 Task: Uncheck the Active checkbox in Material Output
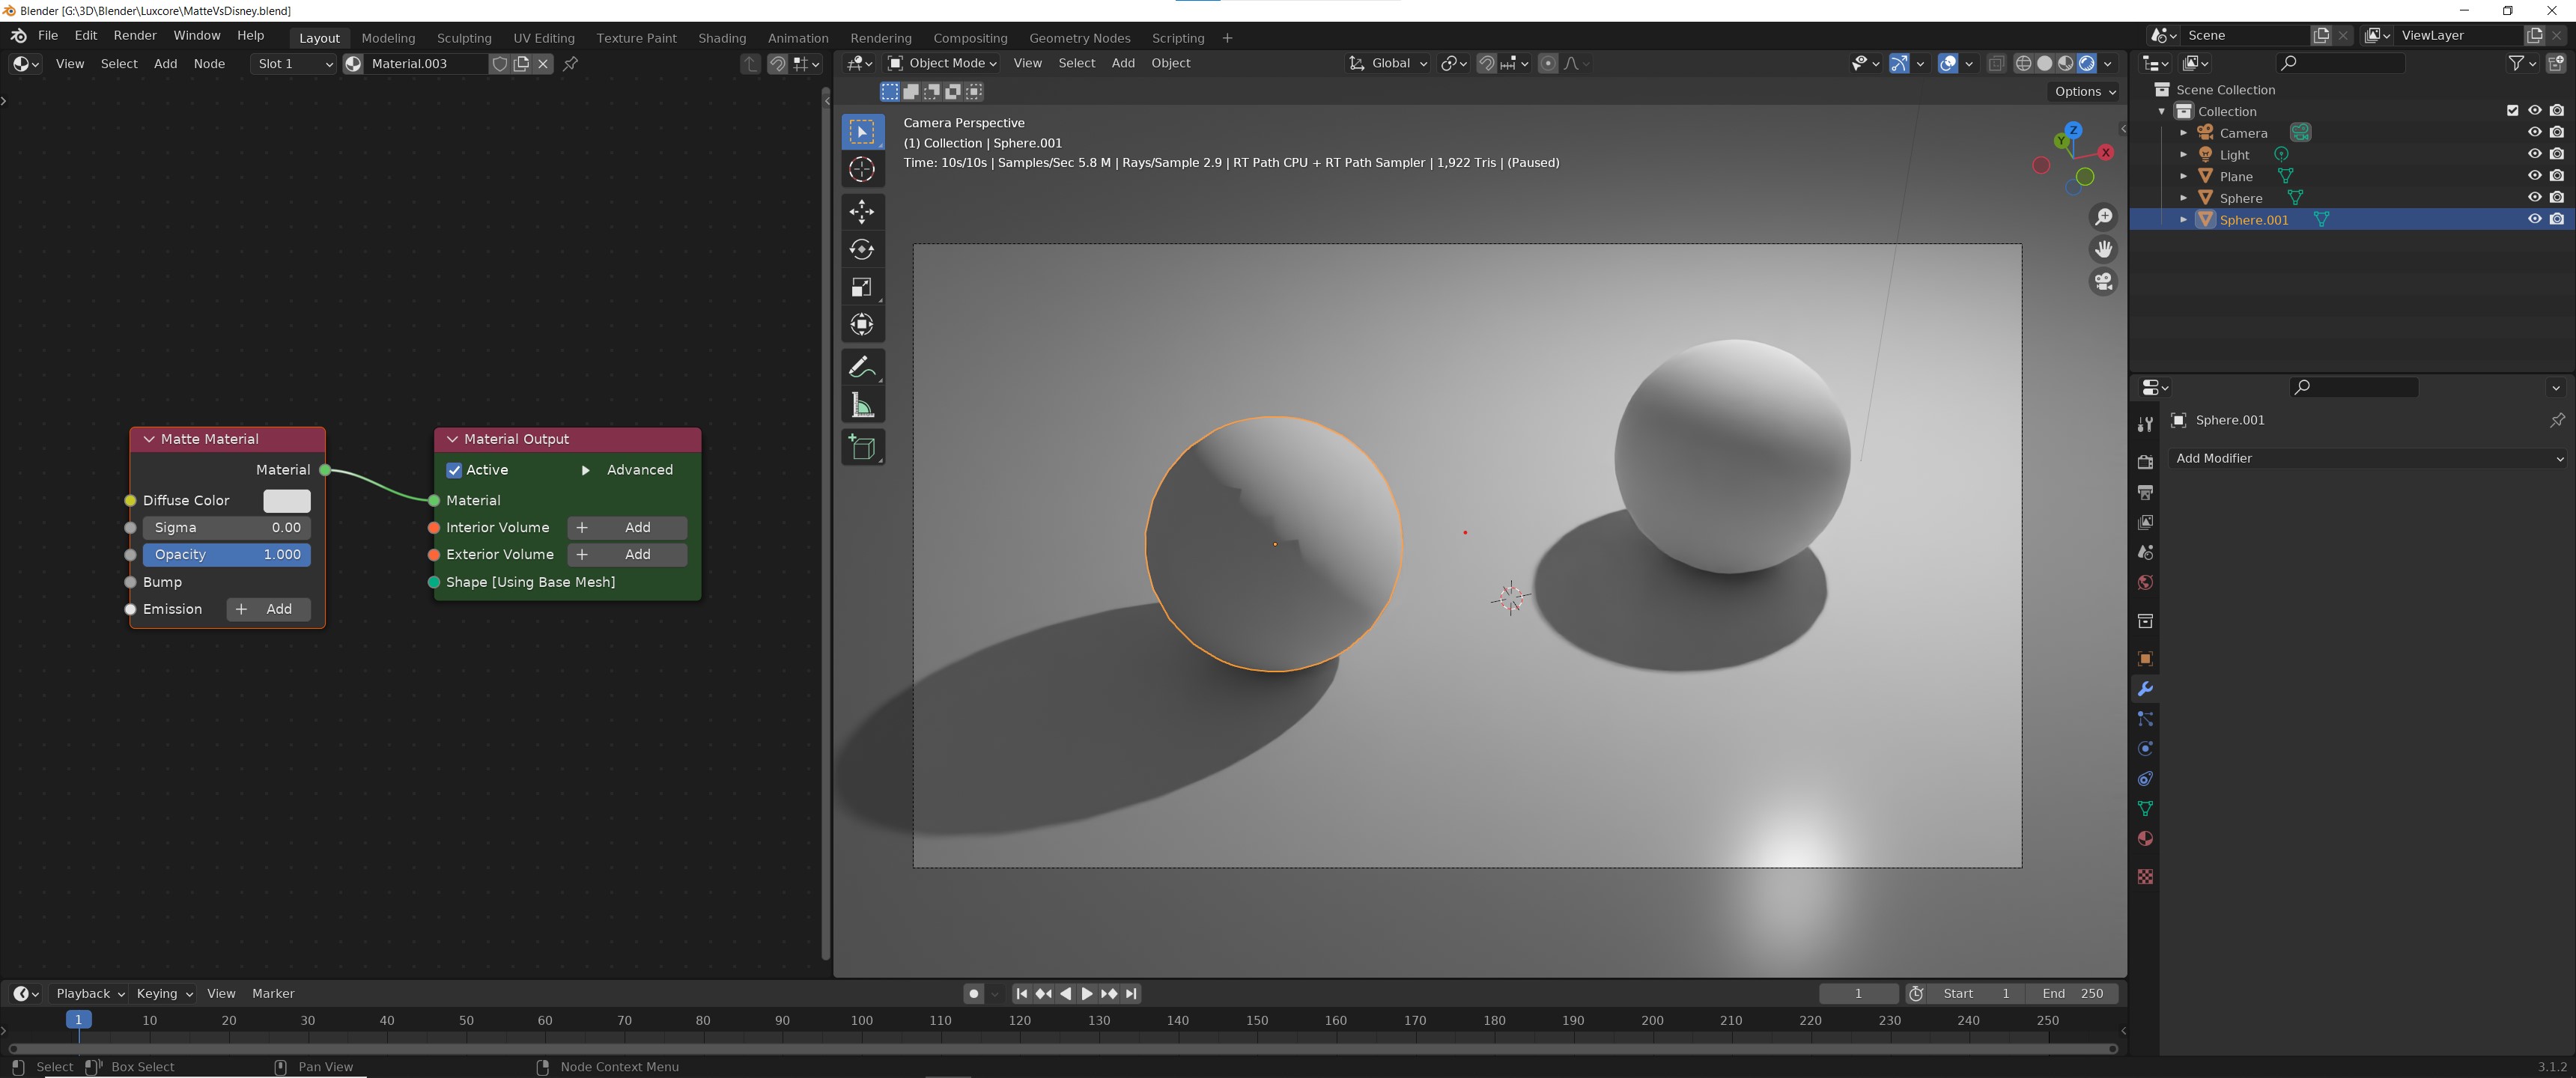pyautogui.click(x=454, y=470)
